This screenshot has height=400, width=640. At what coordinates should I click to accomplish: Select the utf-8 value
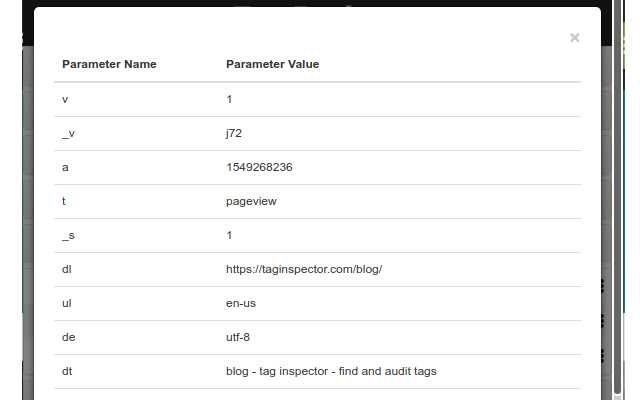(238, 337)
